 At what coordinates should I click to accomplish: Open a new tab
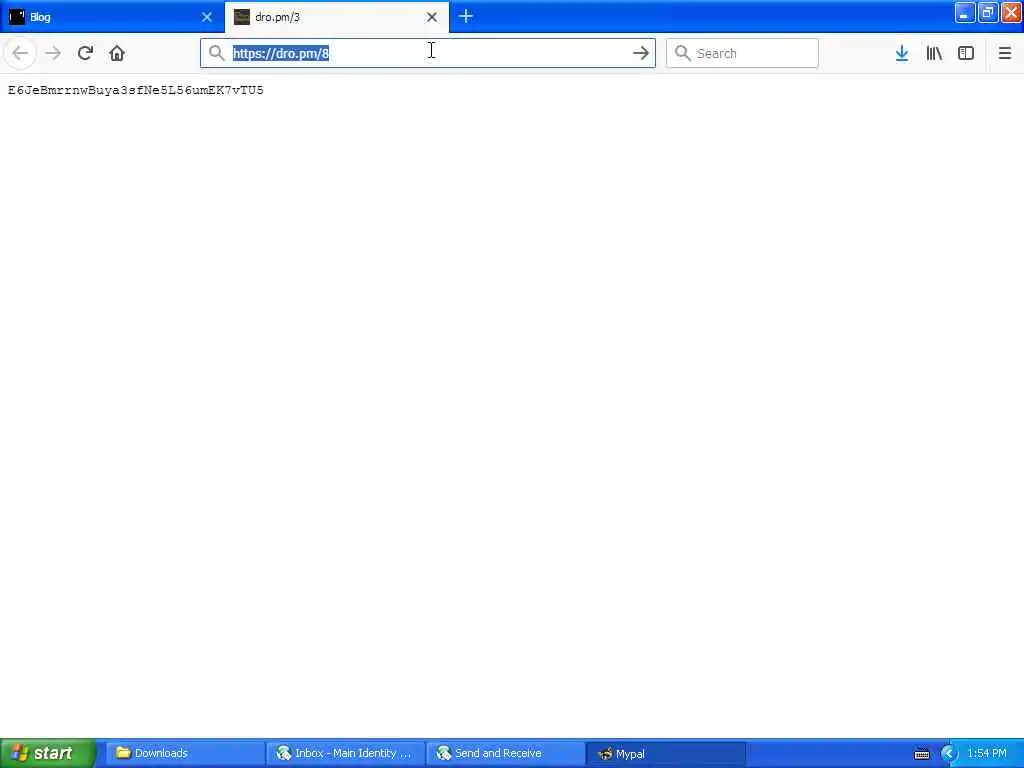click(x=466, y=16)
